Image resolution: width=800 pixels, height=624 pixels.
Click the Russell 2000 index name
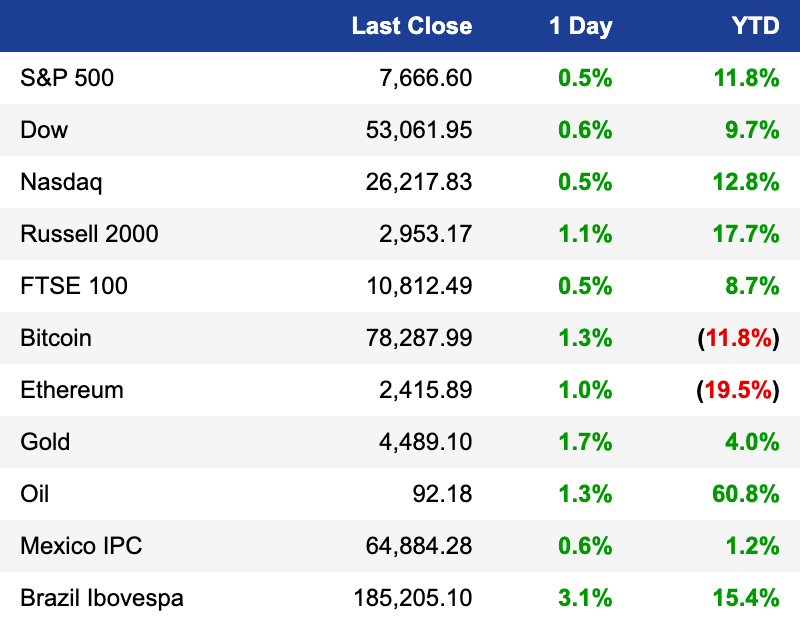(89, 234)
